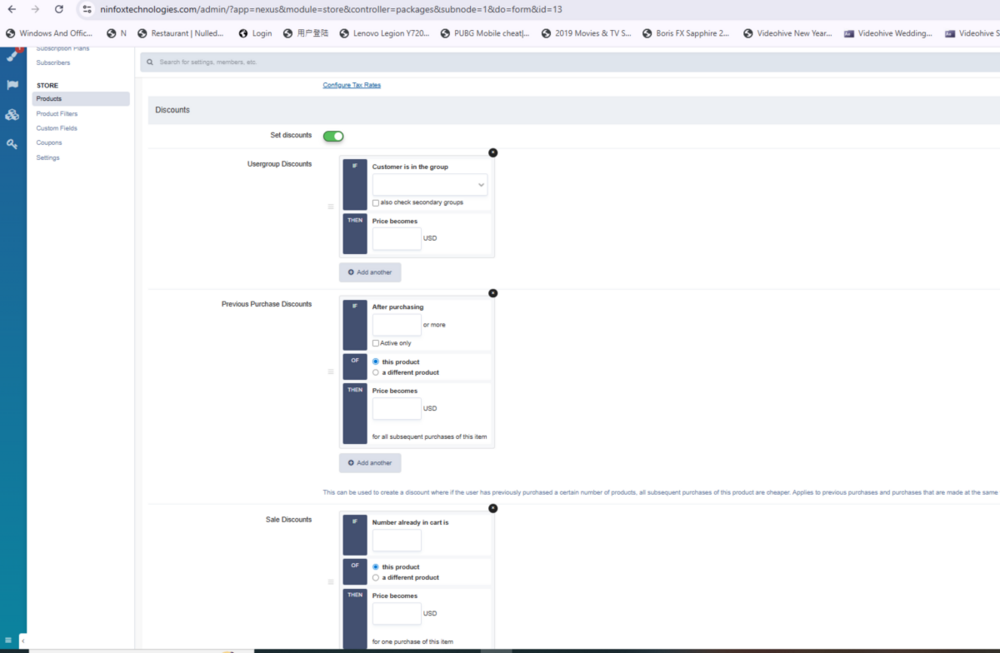Open the Lenovo Legion Y720 bookmark
Image resolution: width=1000 pixels, height=653 pixels.
pos(385,33)
